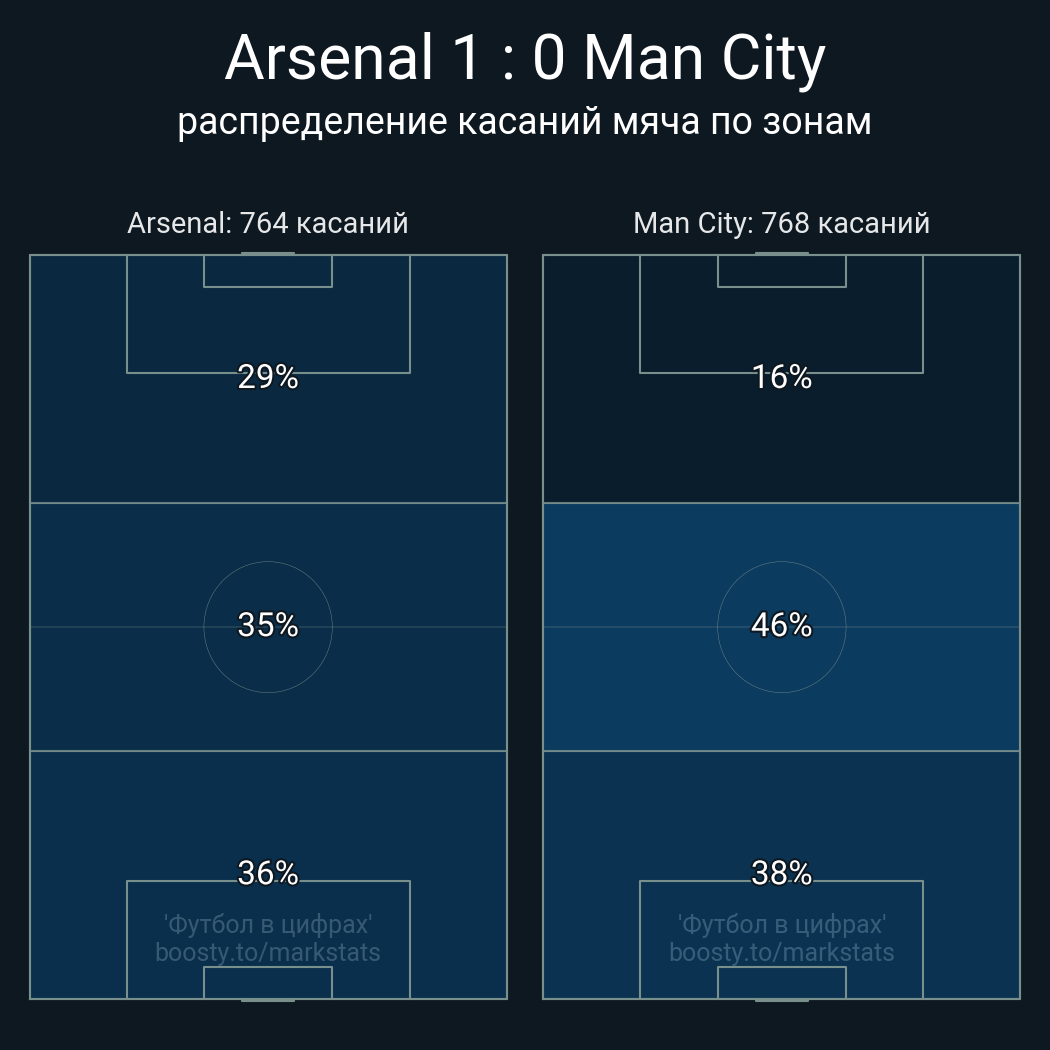Click Man City's 38% defensive zone value
Image resolution: width=1050 pixels, height=1050 pixels.
point(781,873)
